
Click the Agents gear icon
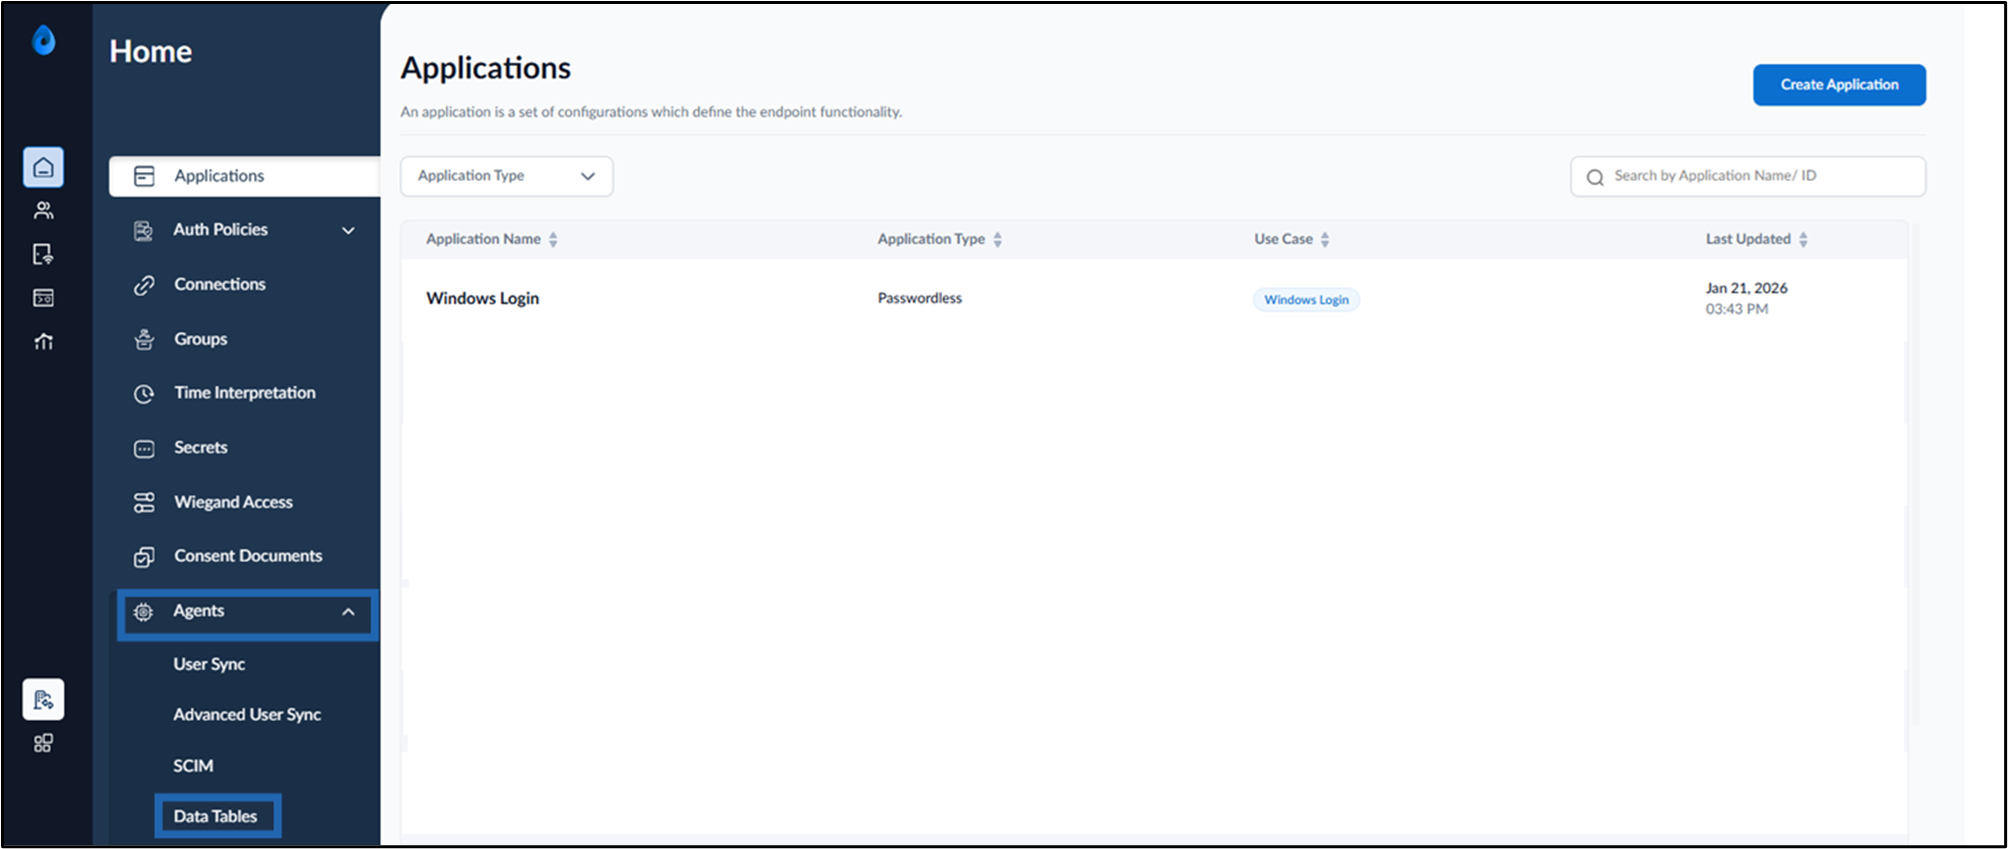[143, 612]
